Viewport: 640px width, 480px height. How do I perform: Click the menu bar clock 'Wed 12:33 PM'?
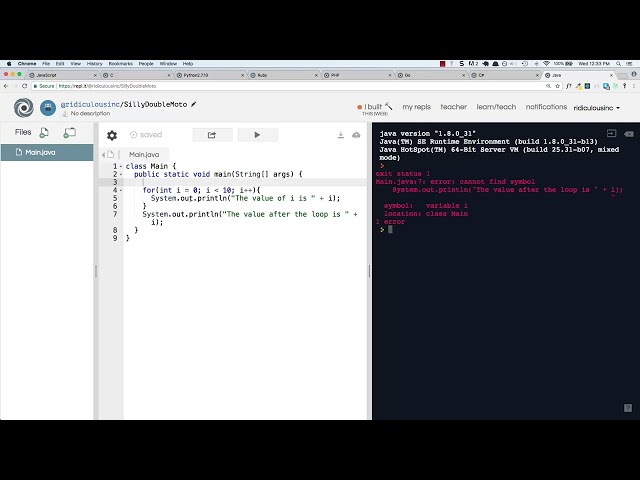[x=594, y=64]
